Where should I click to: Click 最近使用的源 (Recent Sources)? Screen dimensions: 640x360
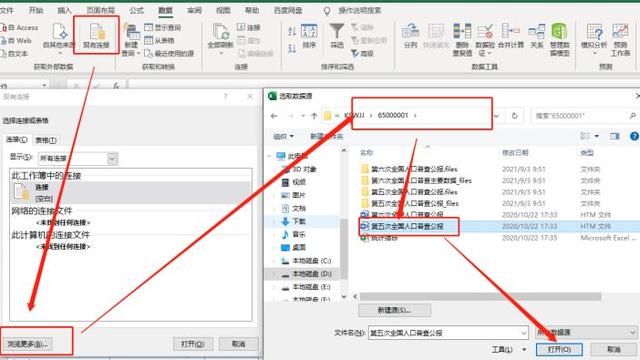point(169,53)
